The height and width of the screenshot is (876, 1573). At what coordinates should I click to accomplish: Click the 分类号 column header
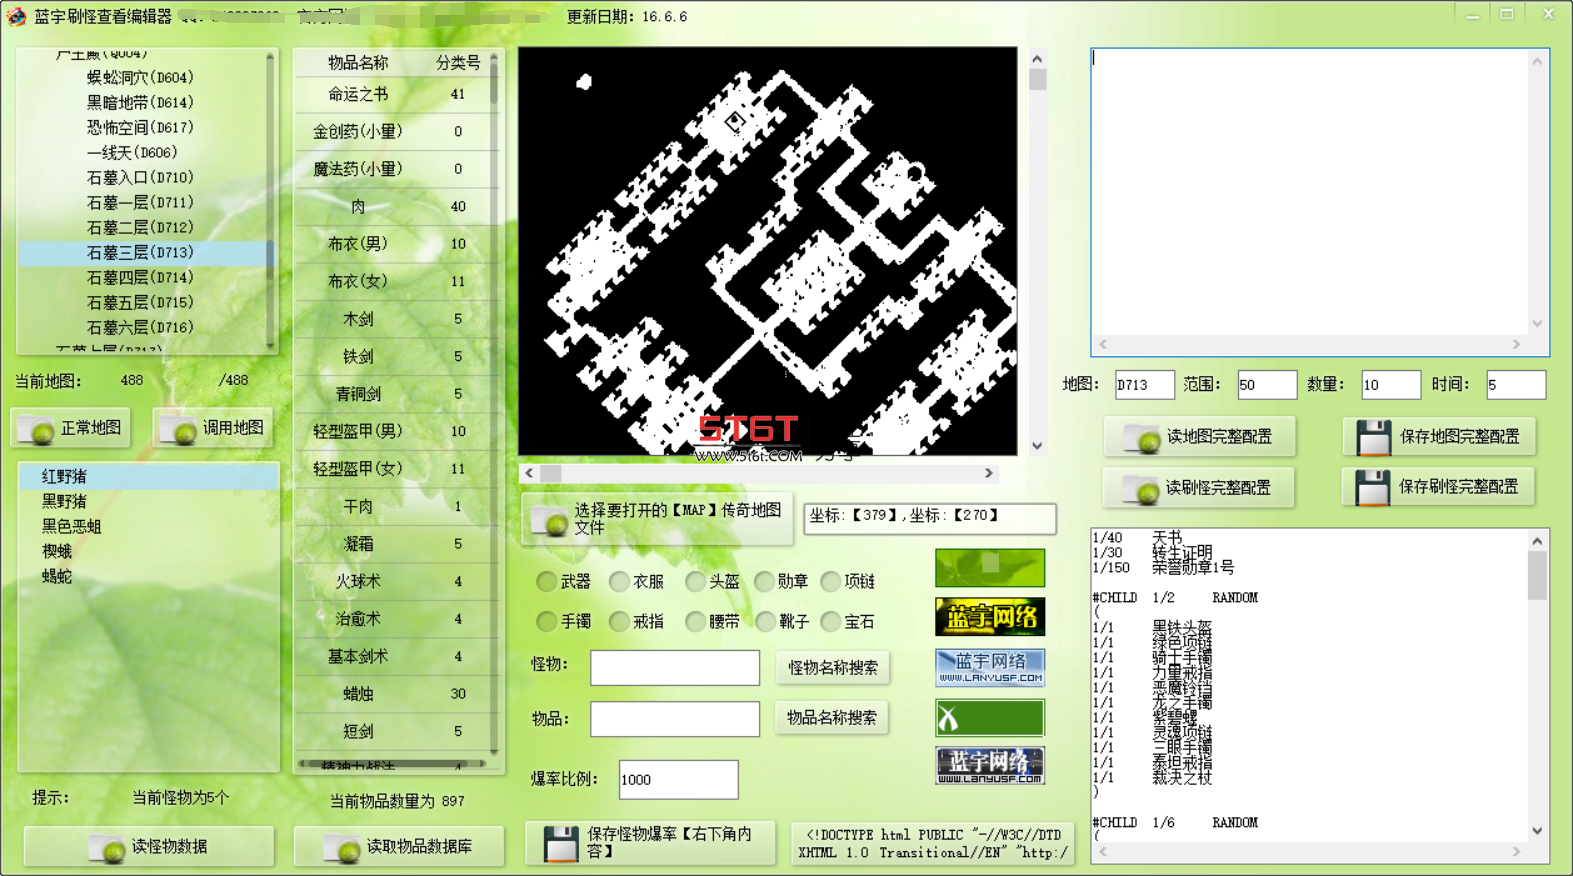458,62
